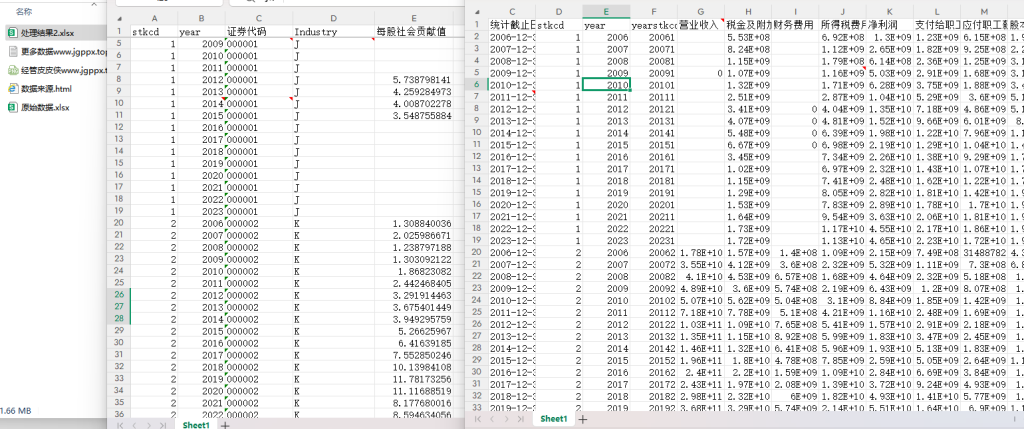Select the 原始数据.xlsx file icon
The height and width of the screenshot is (429, 1024).
[x=12, y=108]
